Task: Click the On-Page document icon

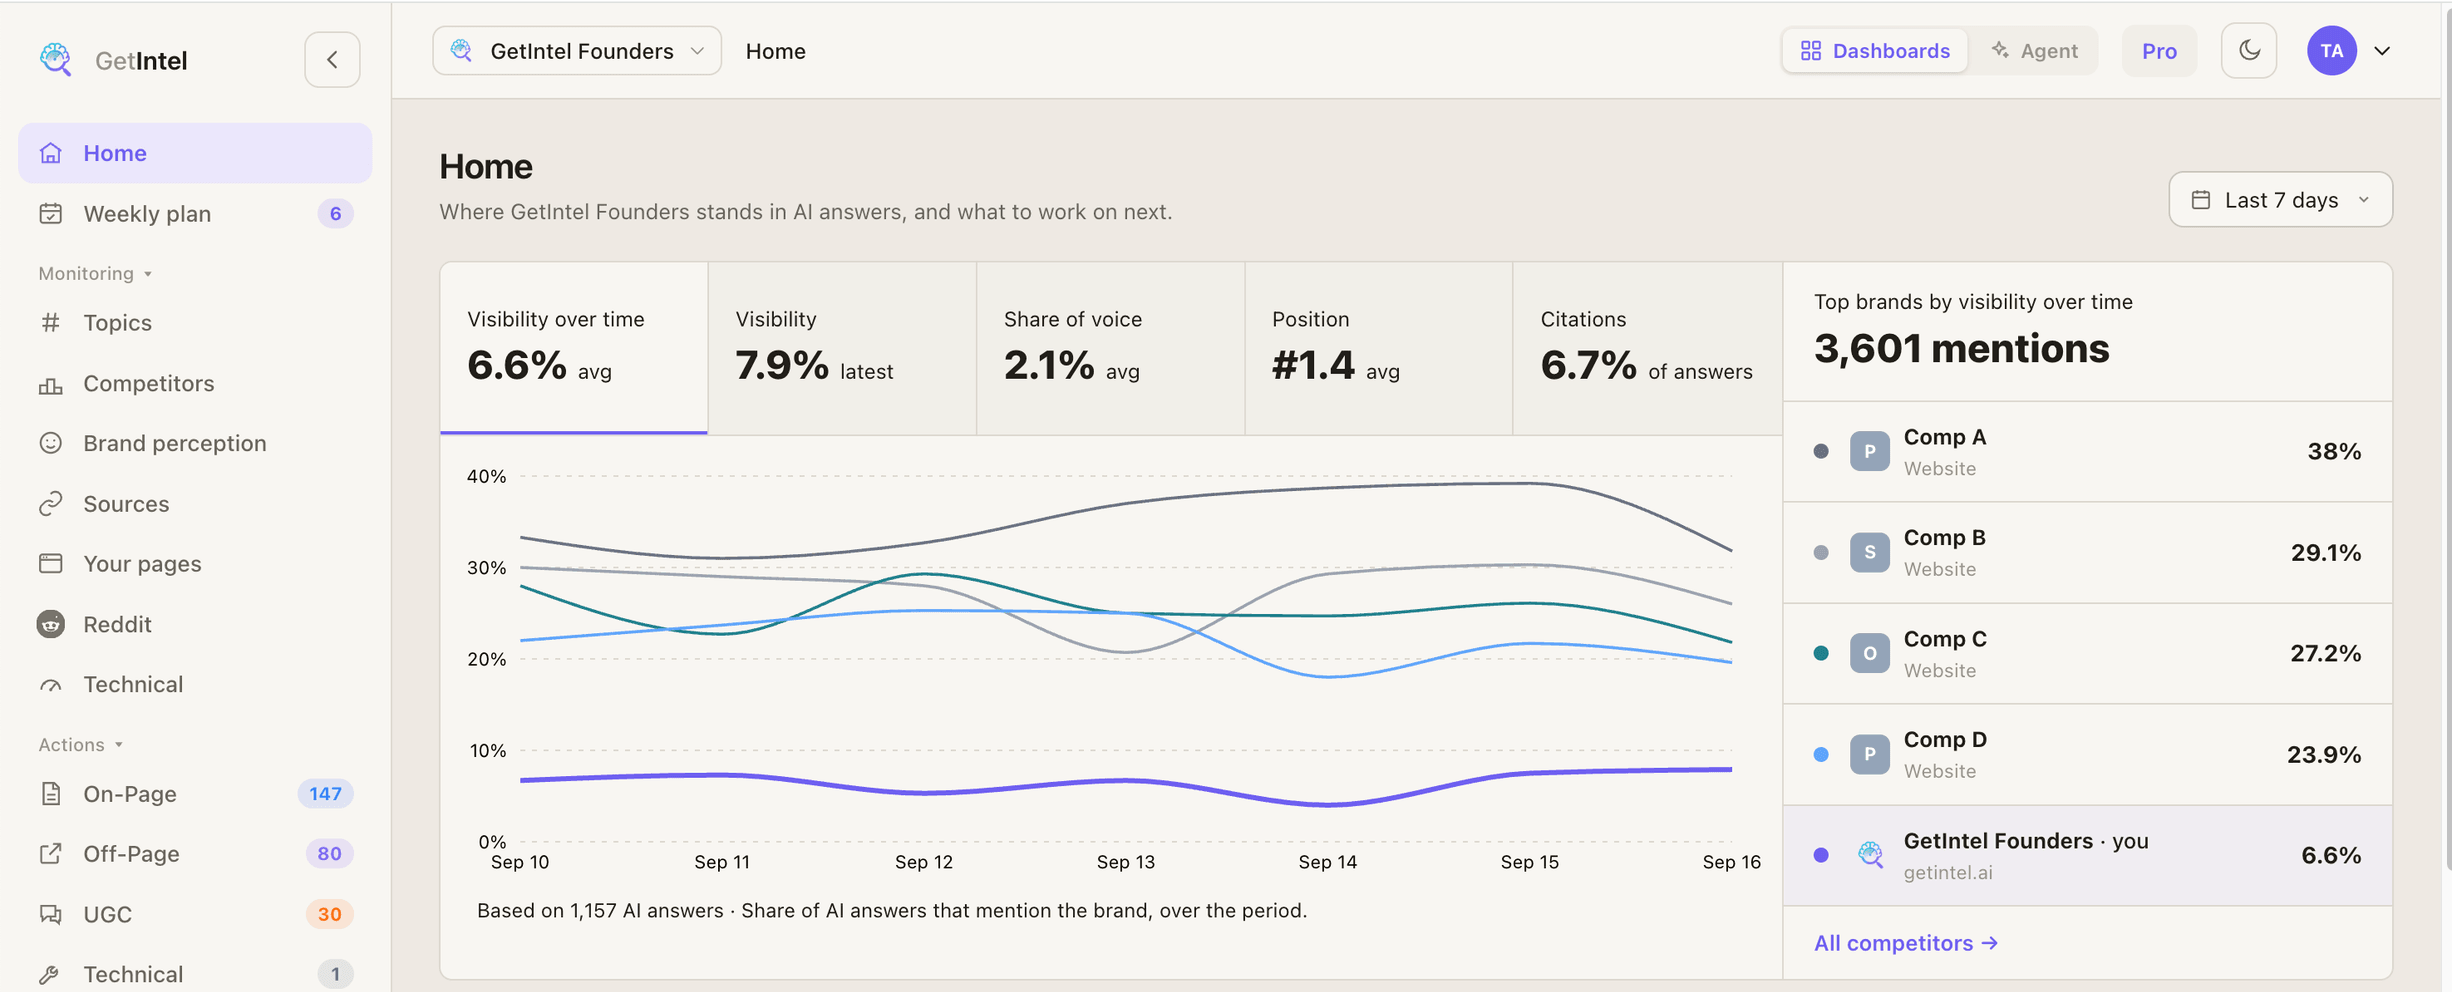Action: [51, 794]
